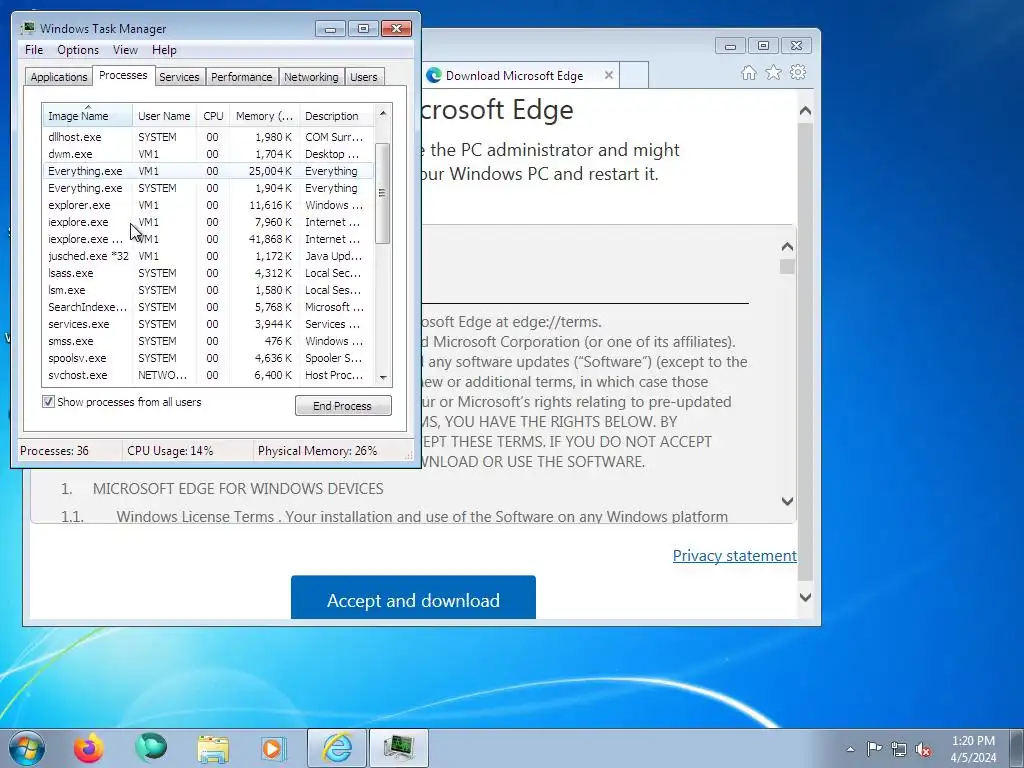This screenshot has height=768, width=1024.
Task: Sort processes by User Name column
Action: [x=165, y=116]
